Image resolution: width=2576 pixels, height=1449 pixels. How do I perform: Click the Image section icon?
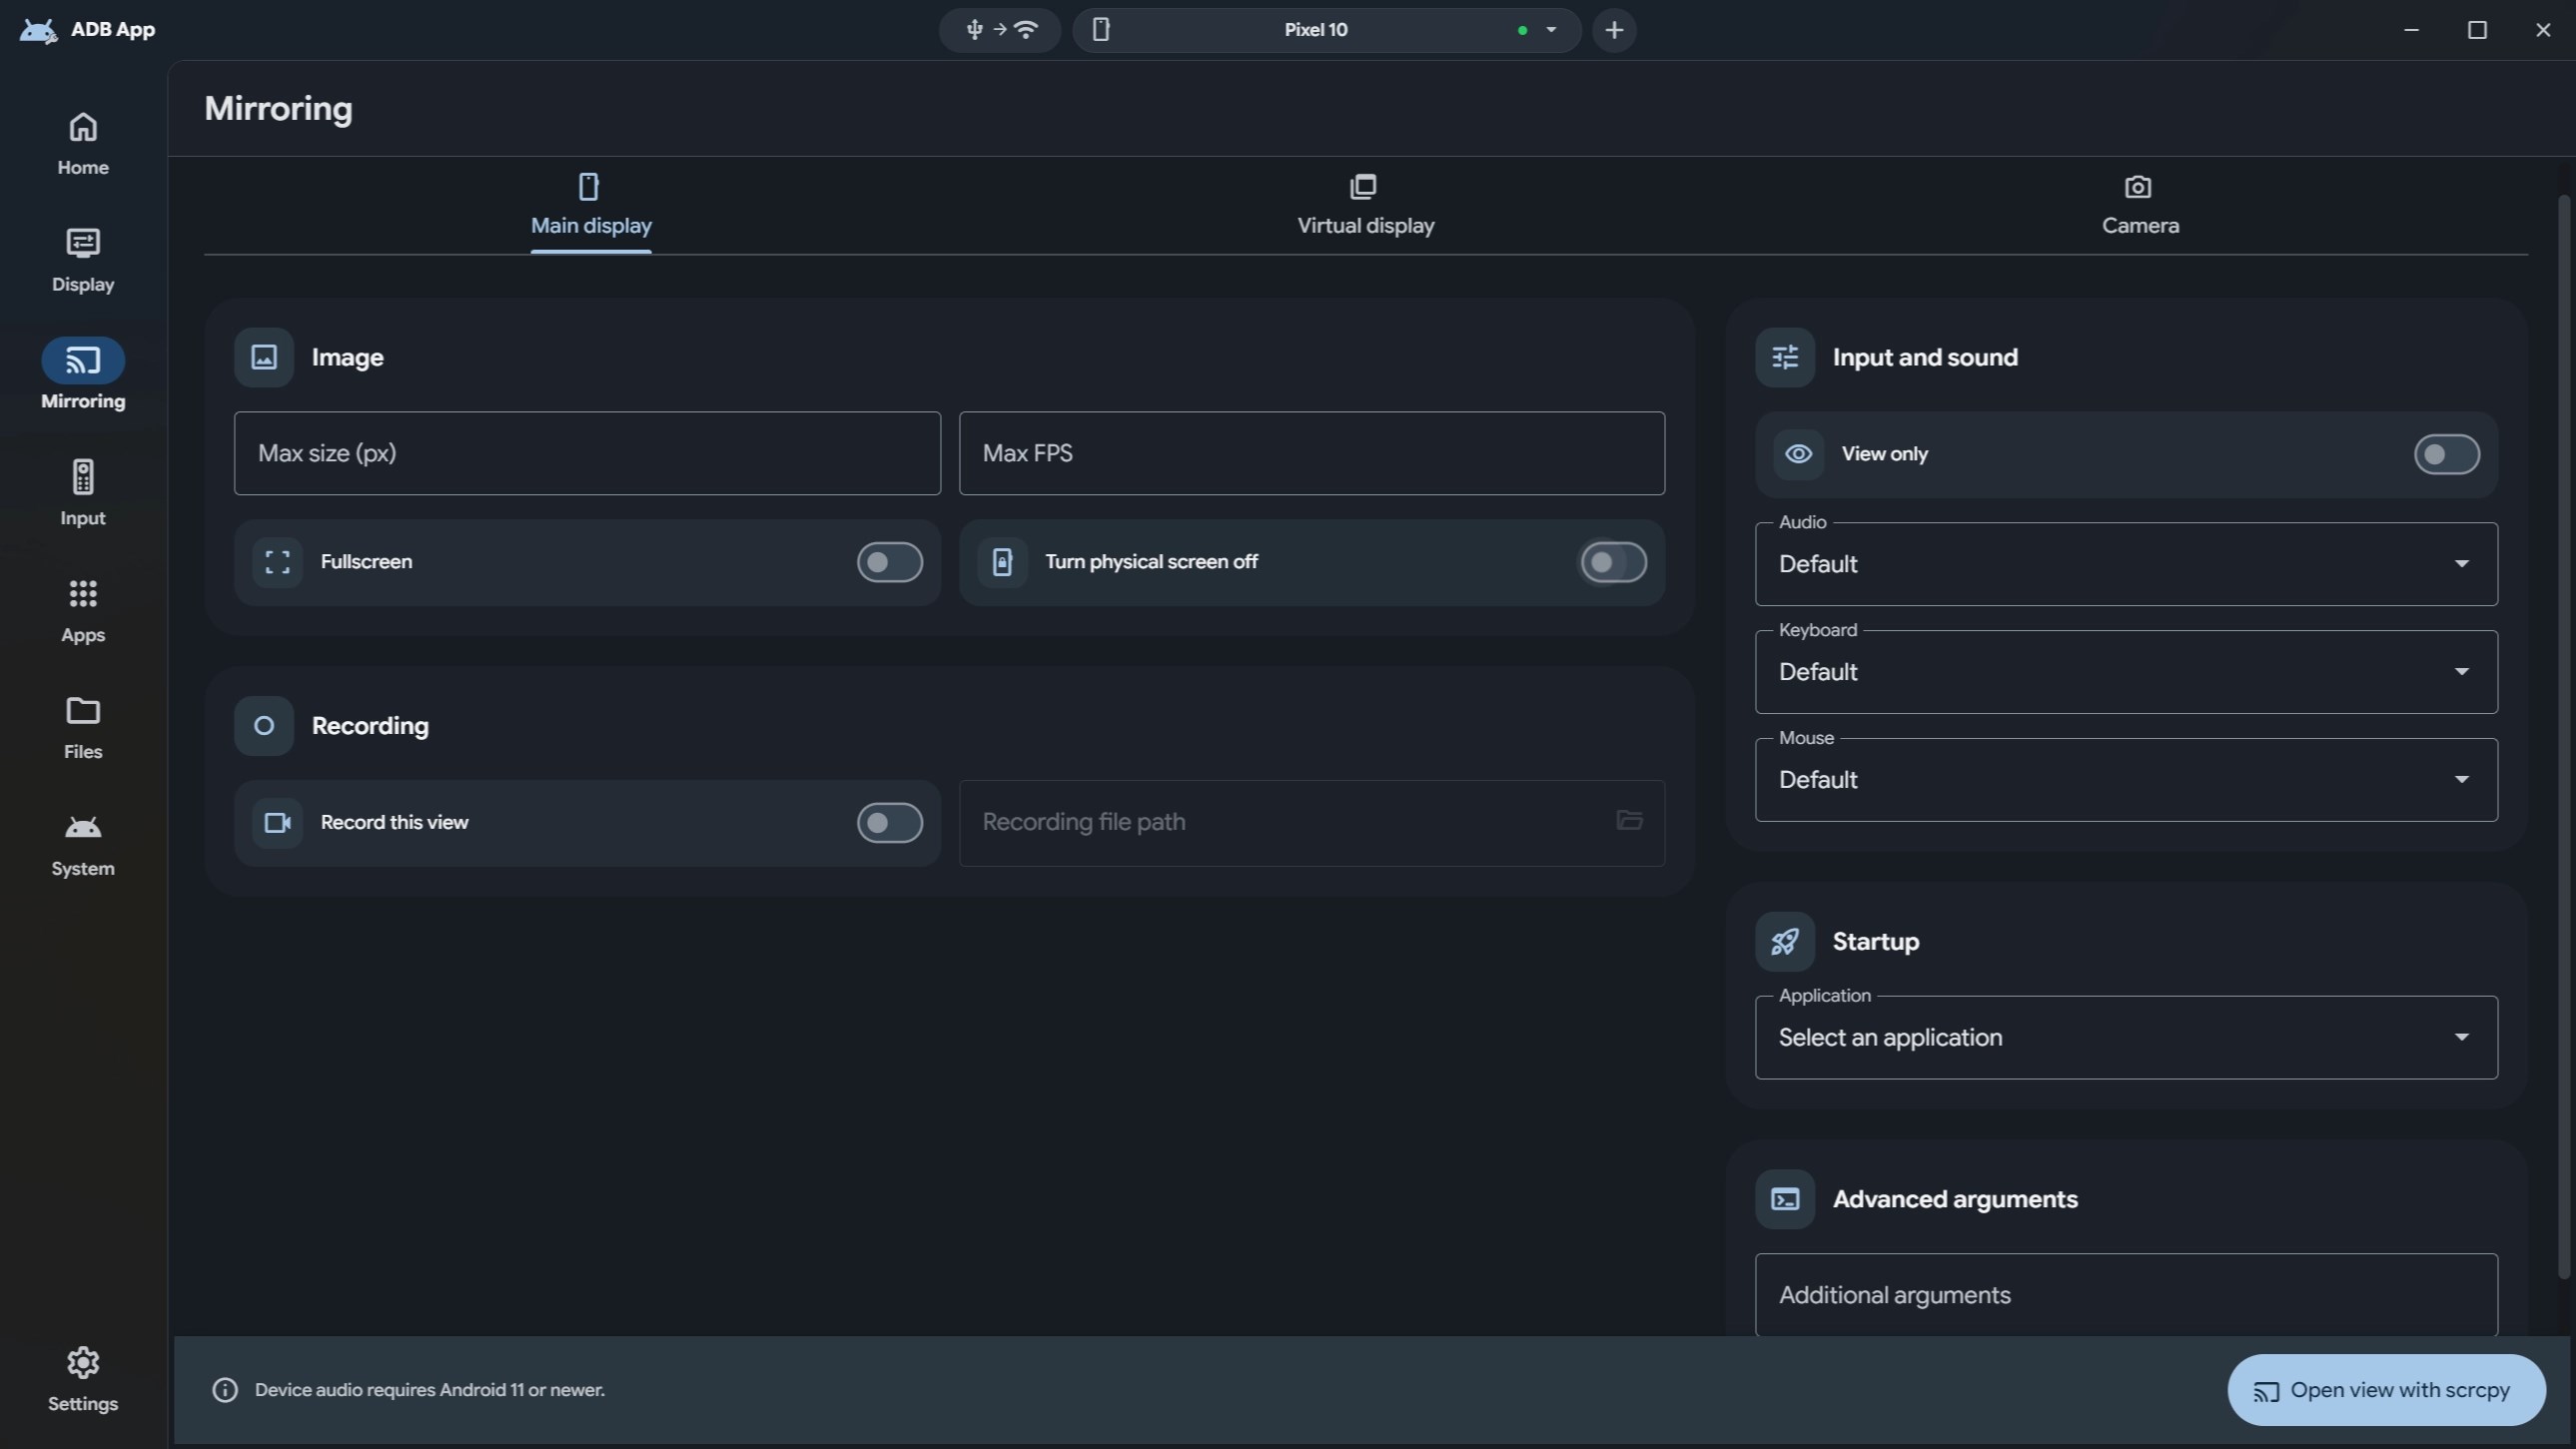coord(264,357)
